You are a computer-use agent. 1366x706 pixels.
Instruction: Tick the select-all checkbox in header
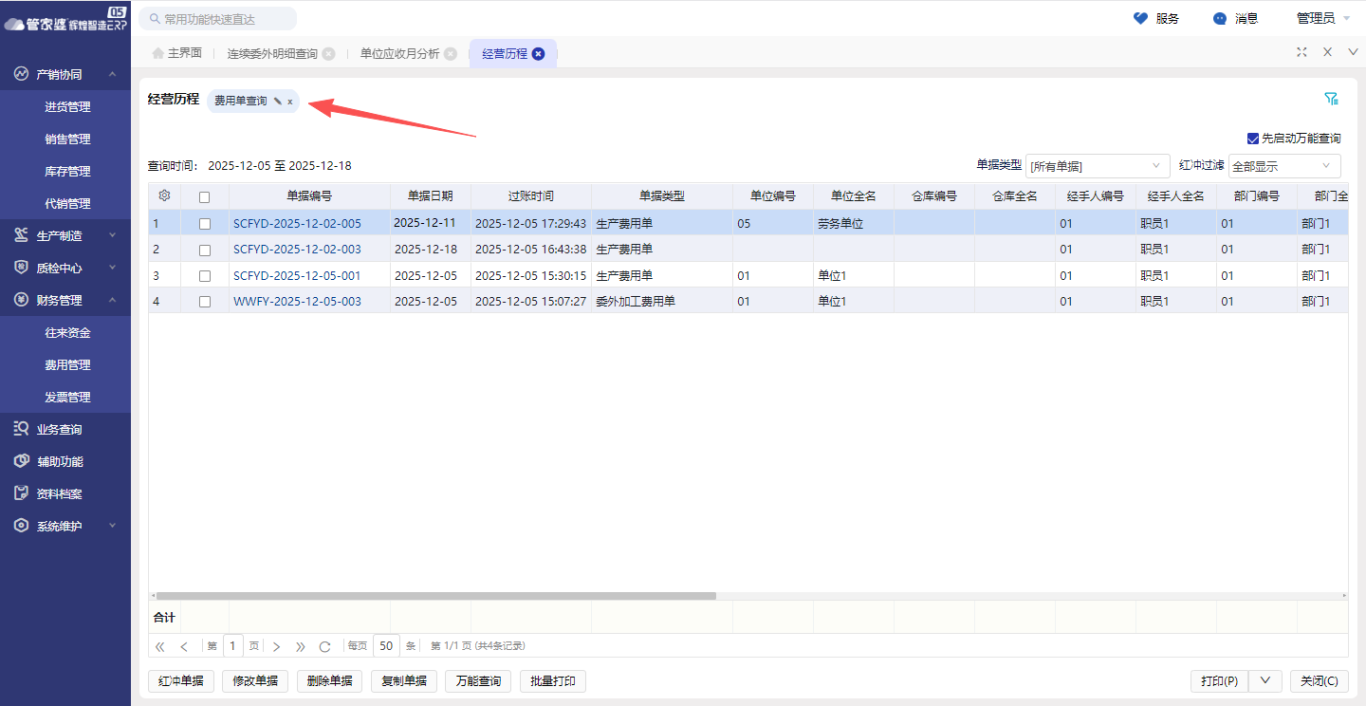(205, 197)
